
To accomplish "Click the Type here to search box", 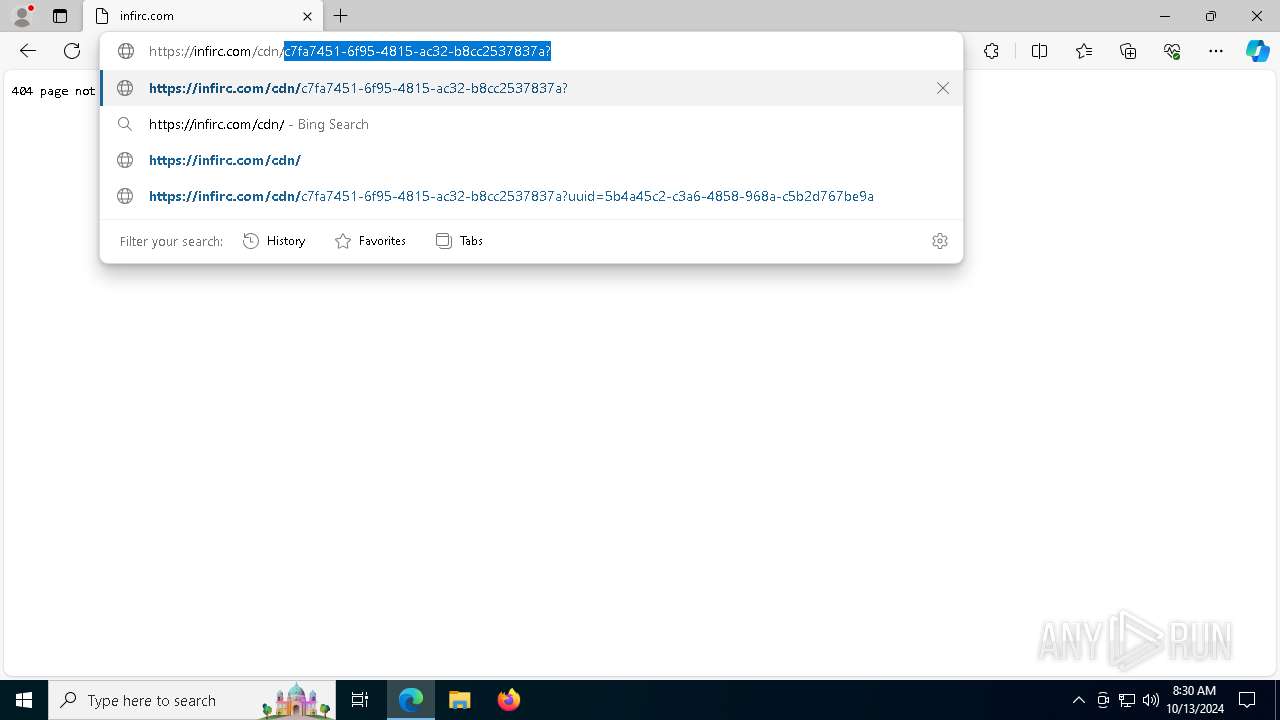I will tap(192, 700).
